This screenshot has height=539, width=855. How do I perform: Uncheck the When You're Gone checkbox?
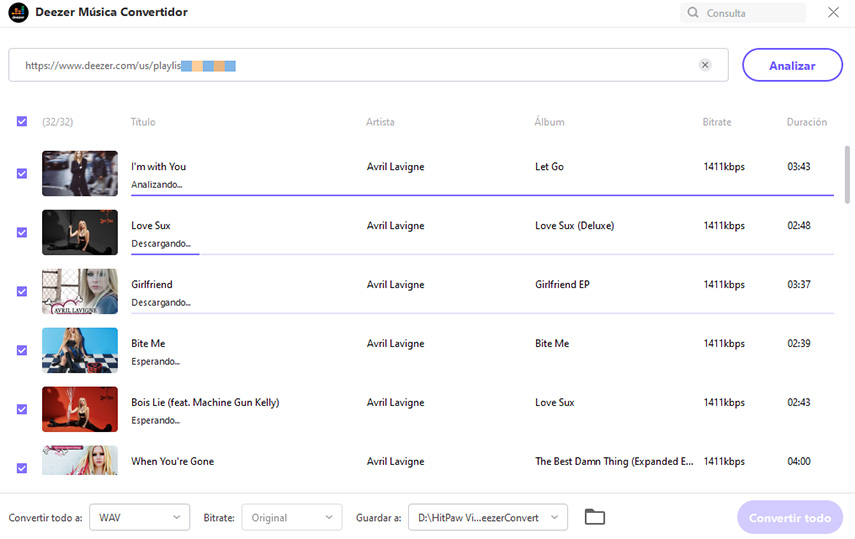pos(22,468)
